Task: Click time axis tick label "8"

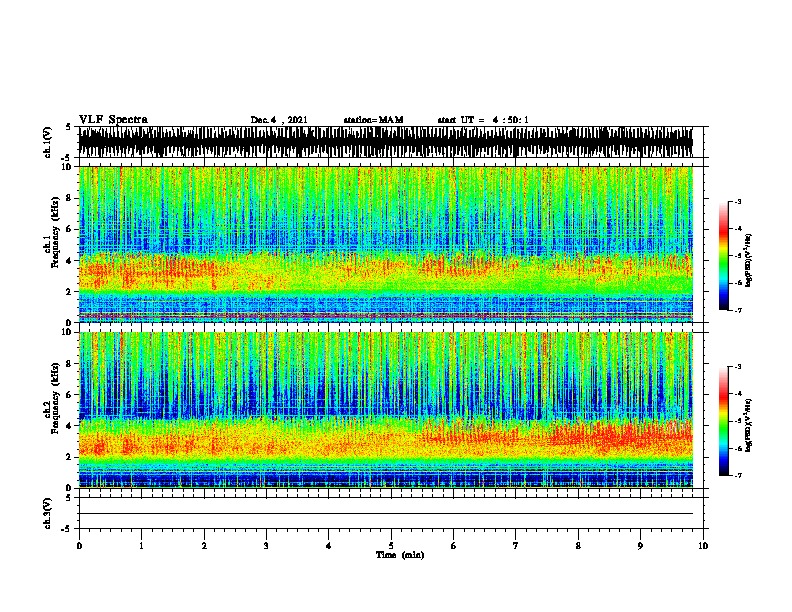Action: (578, 546)
